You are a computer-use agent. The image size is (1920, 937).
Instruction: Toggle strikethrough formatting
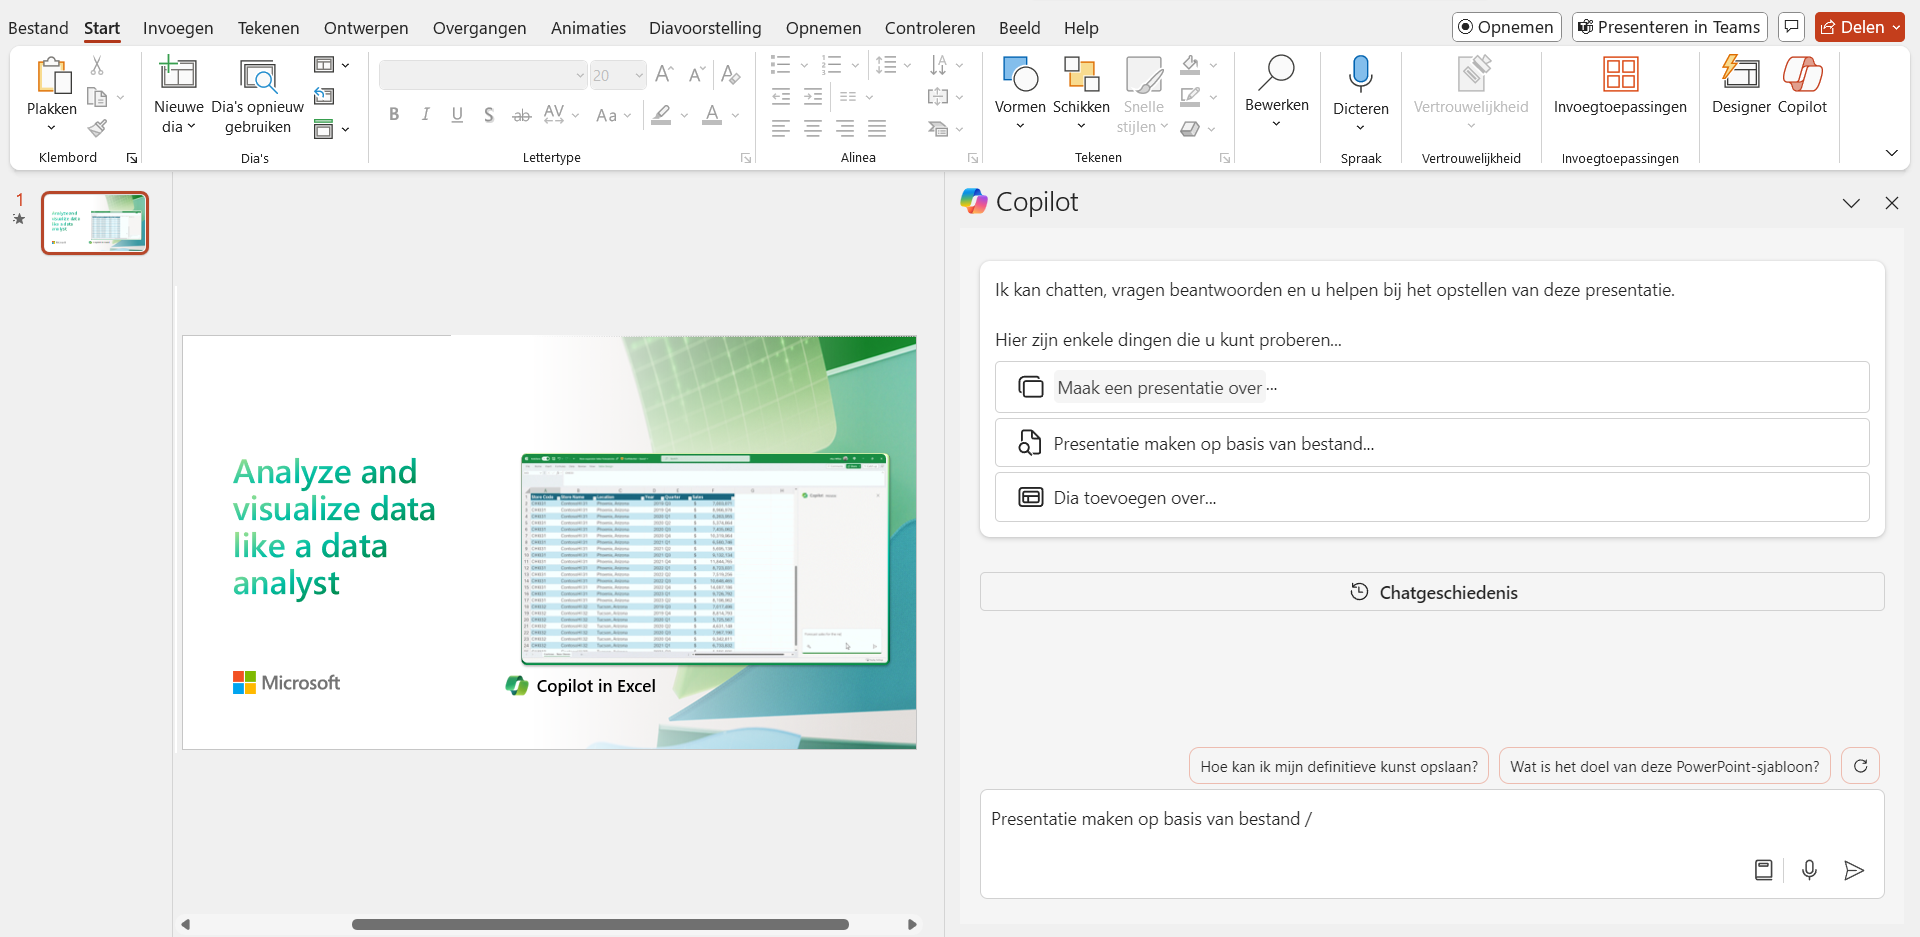click(521, 116)
